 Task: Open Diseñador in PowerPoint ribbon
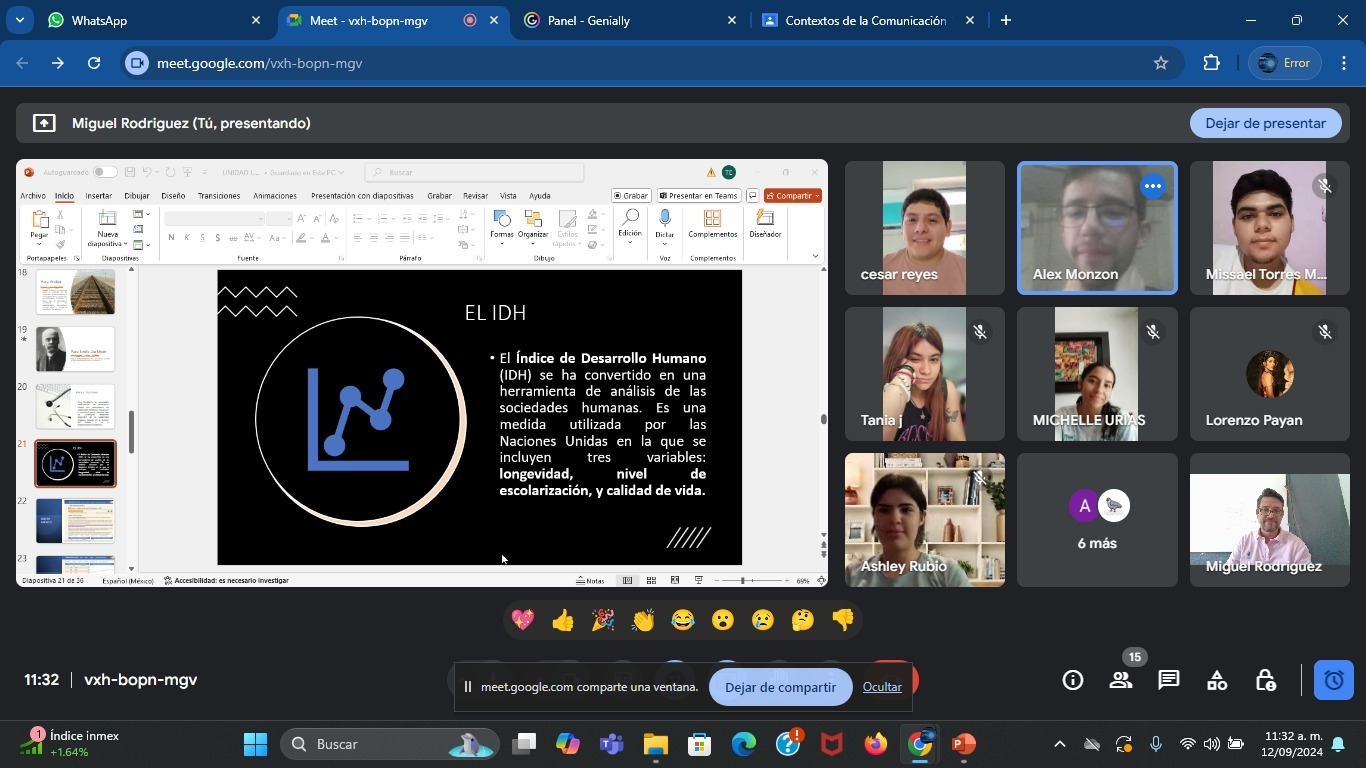(765, 225)
